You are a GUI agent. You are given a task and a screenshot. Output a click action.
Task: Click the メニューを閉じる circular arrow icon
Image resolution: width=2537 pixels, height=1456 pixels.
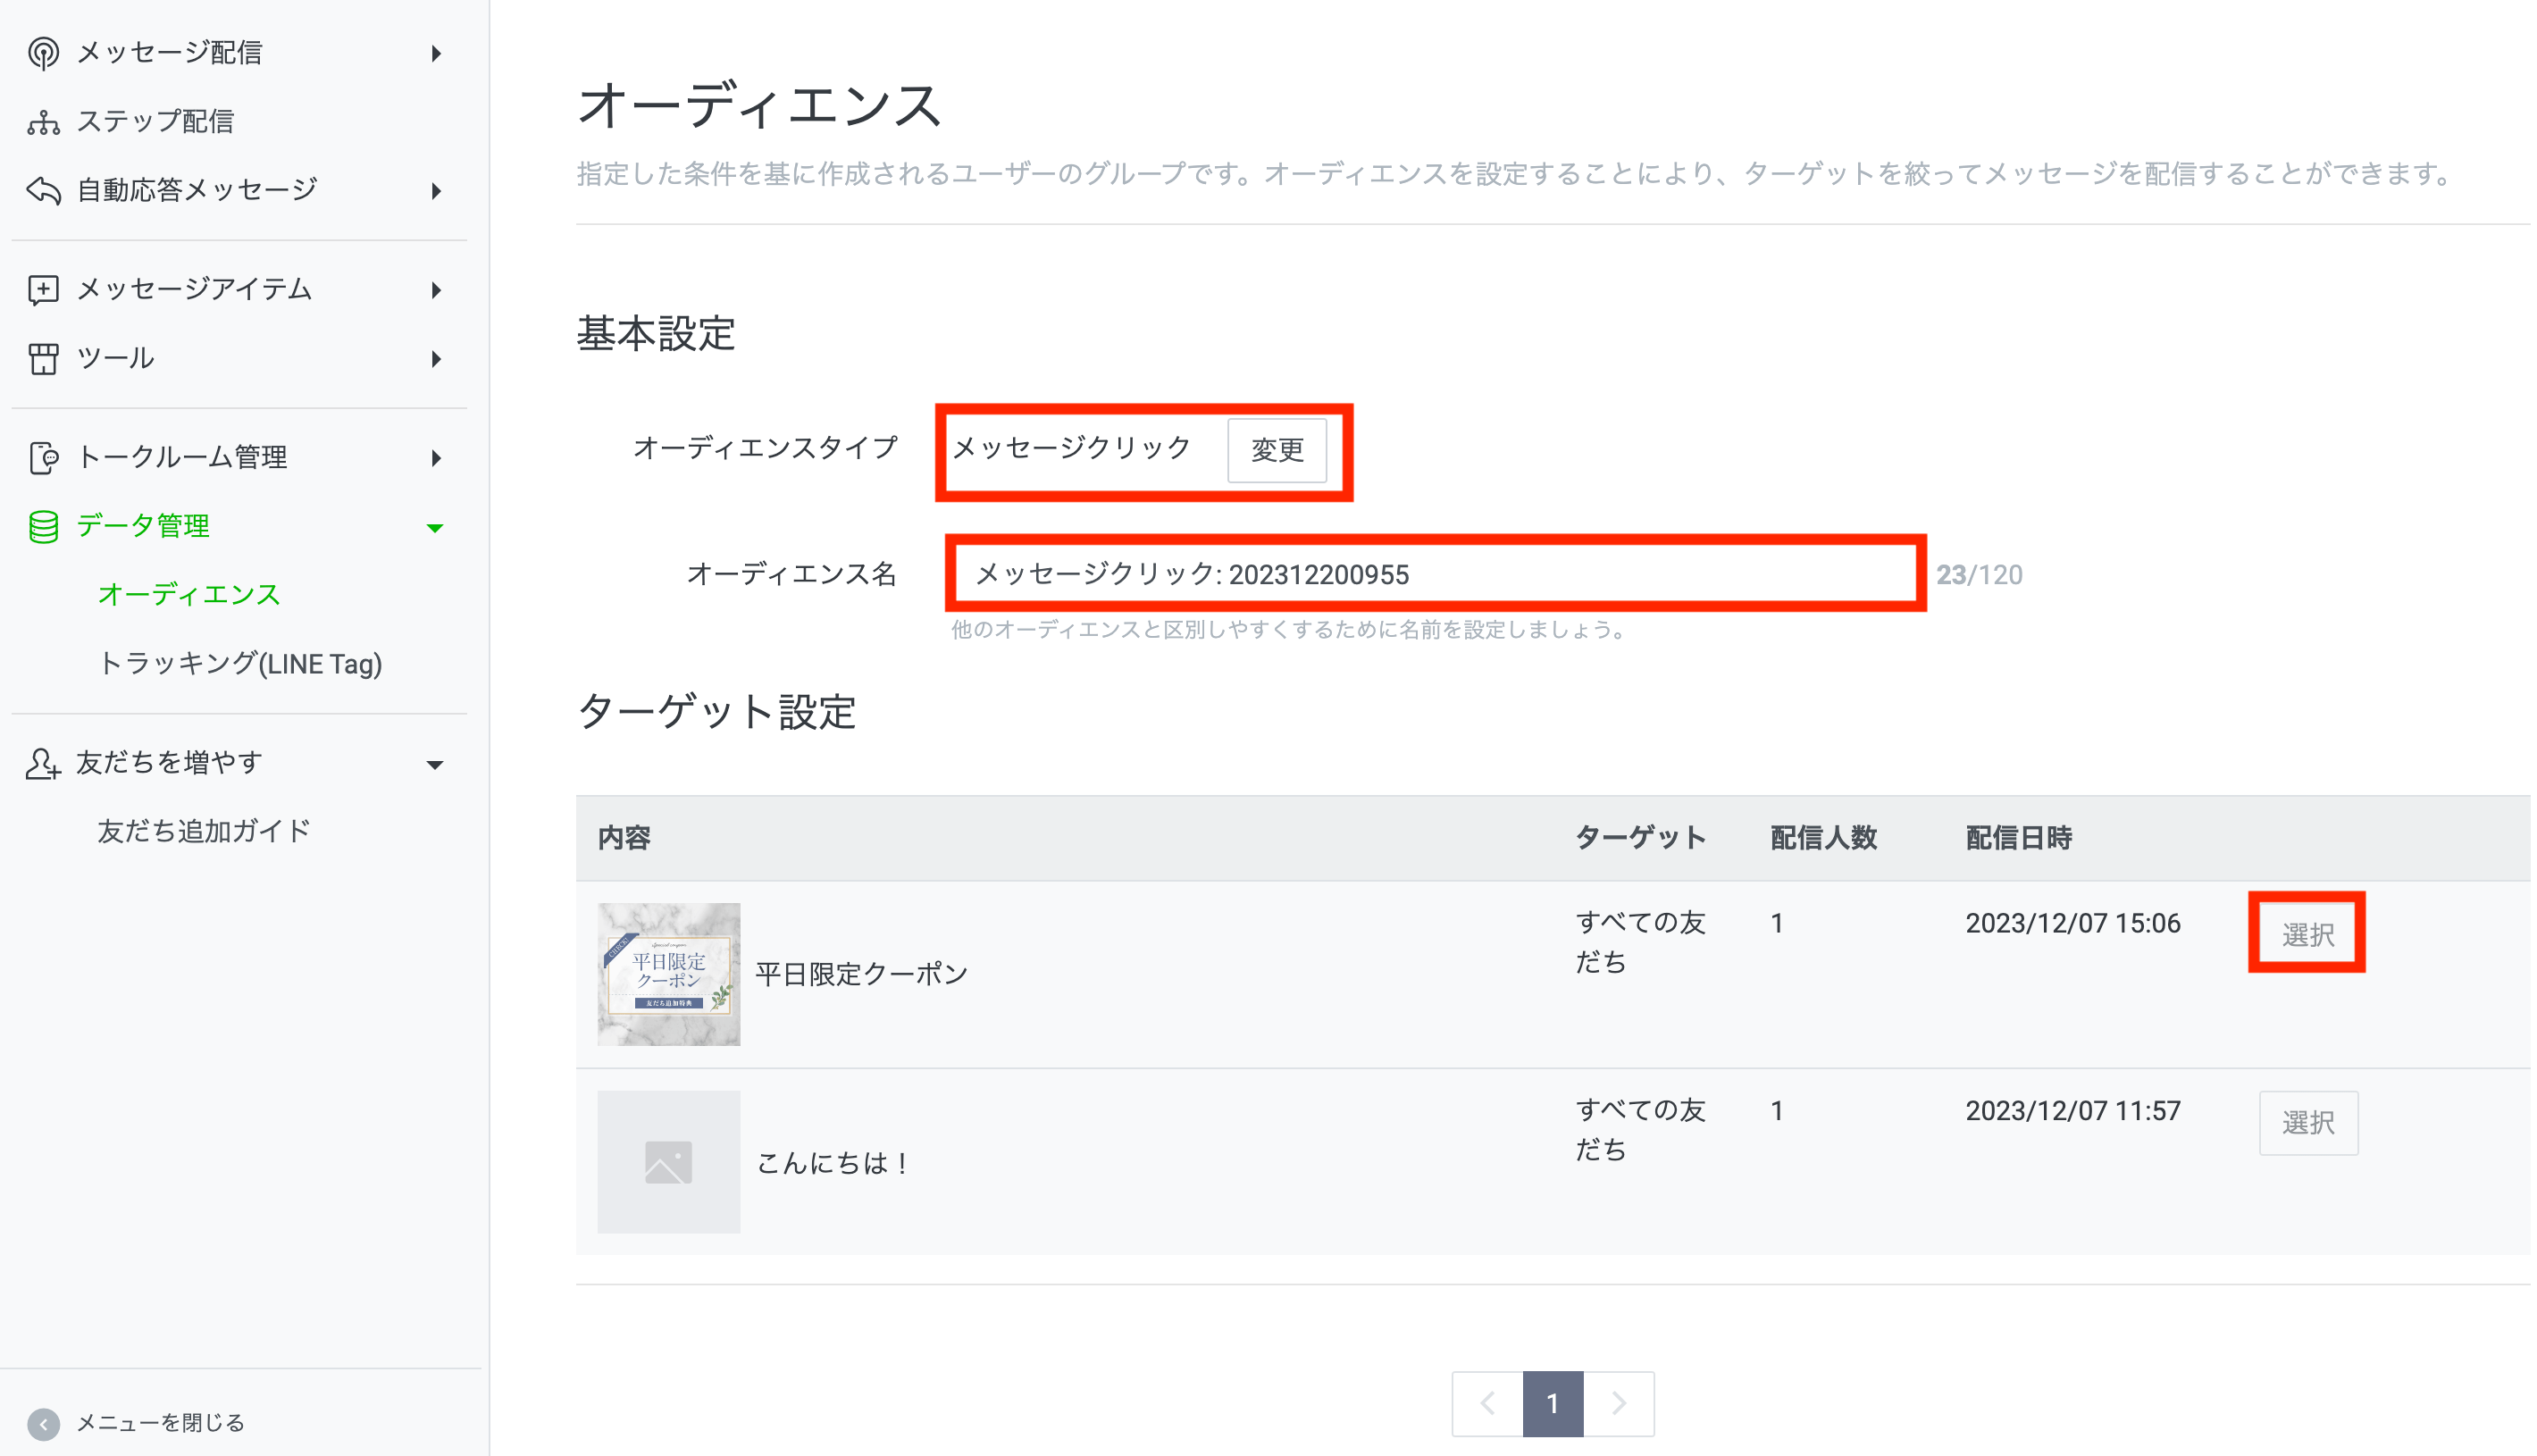pyautogui.click(x=43, y=1423)
